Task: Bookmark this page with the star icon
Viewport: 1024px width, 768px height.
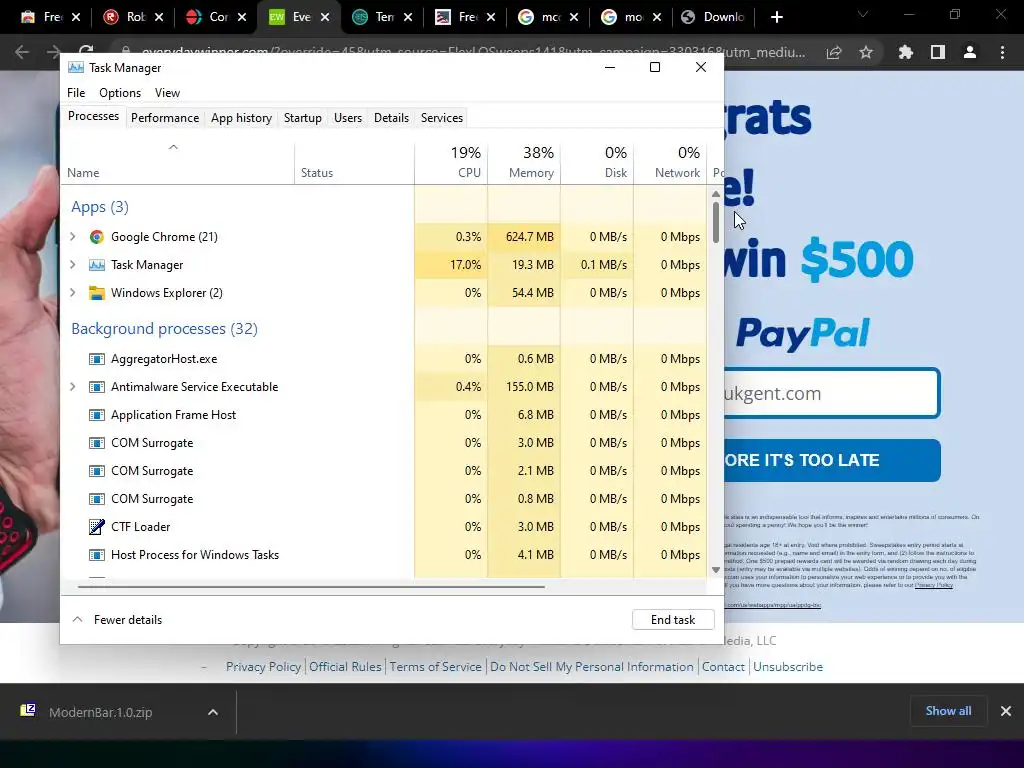Action: tap(866, 52)
